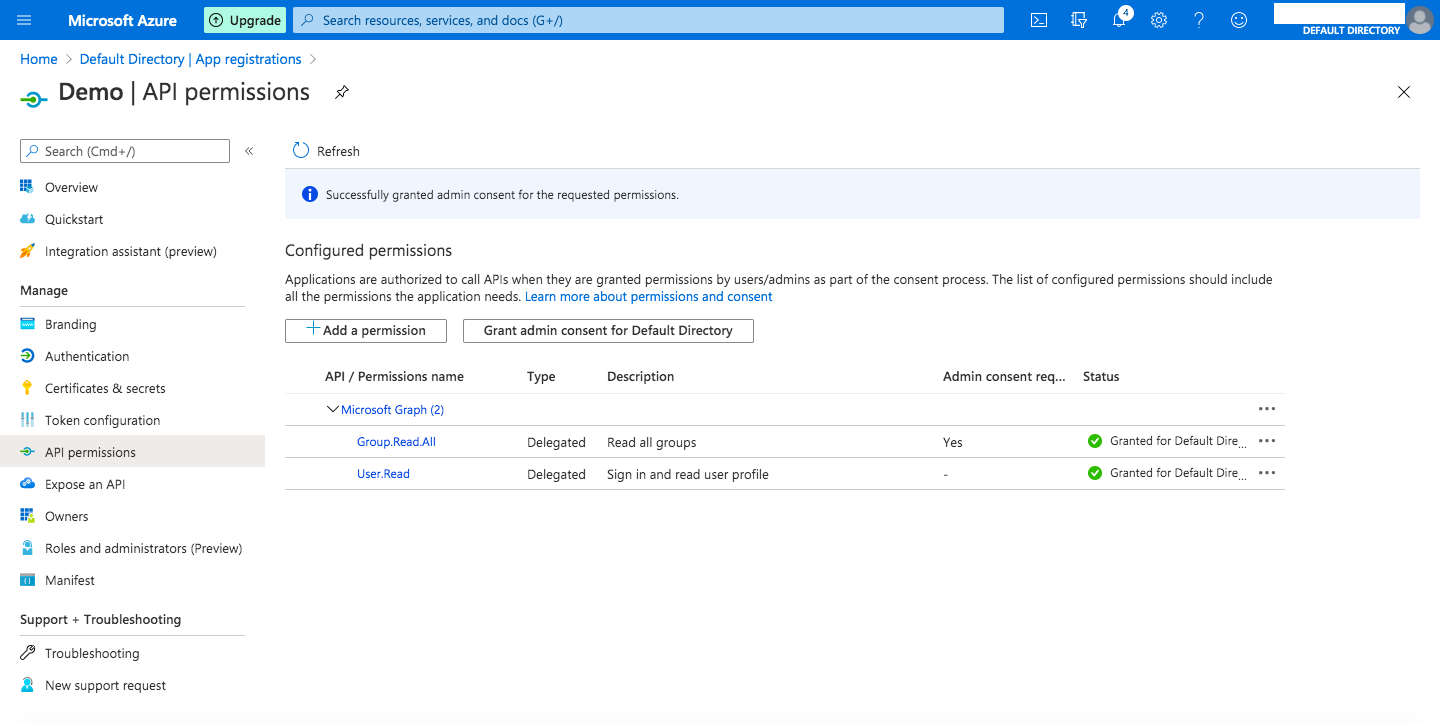1440x724 pixels.
Task: Click the green Upgrade button
Action: pyautogui.click(x=245, y=20)
